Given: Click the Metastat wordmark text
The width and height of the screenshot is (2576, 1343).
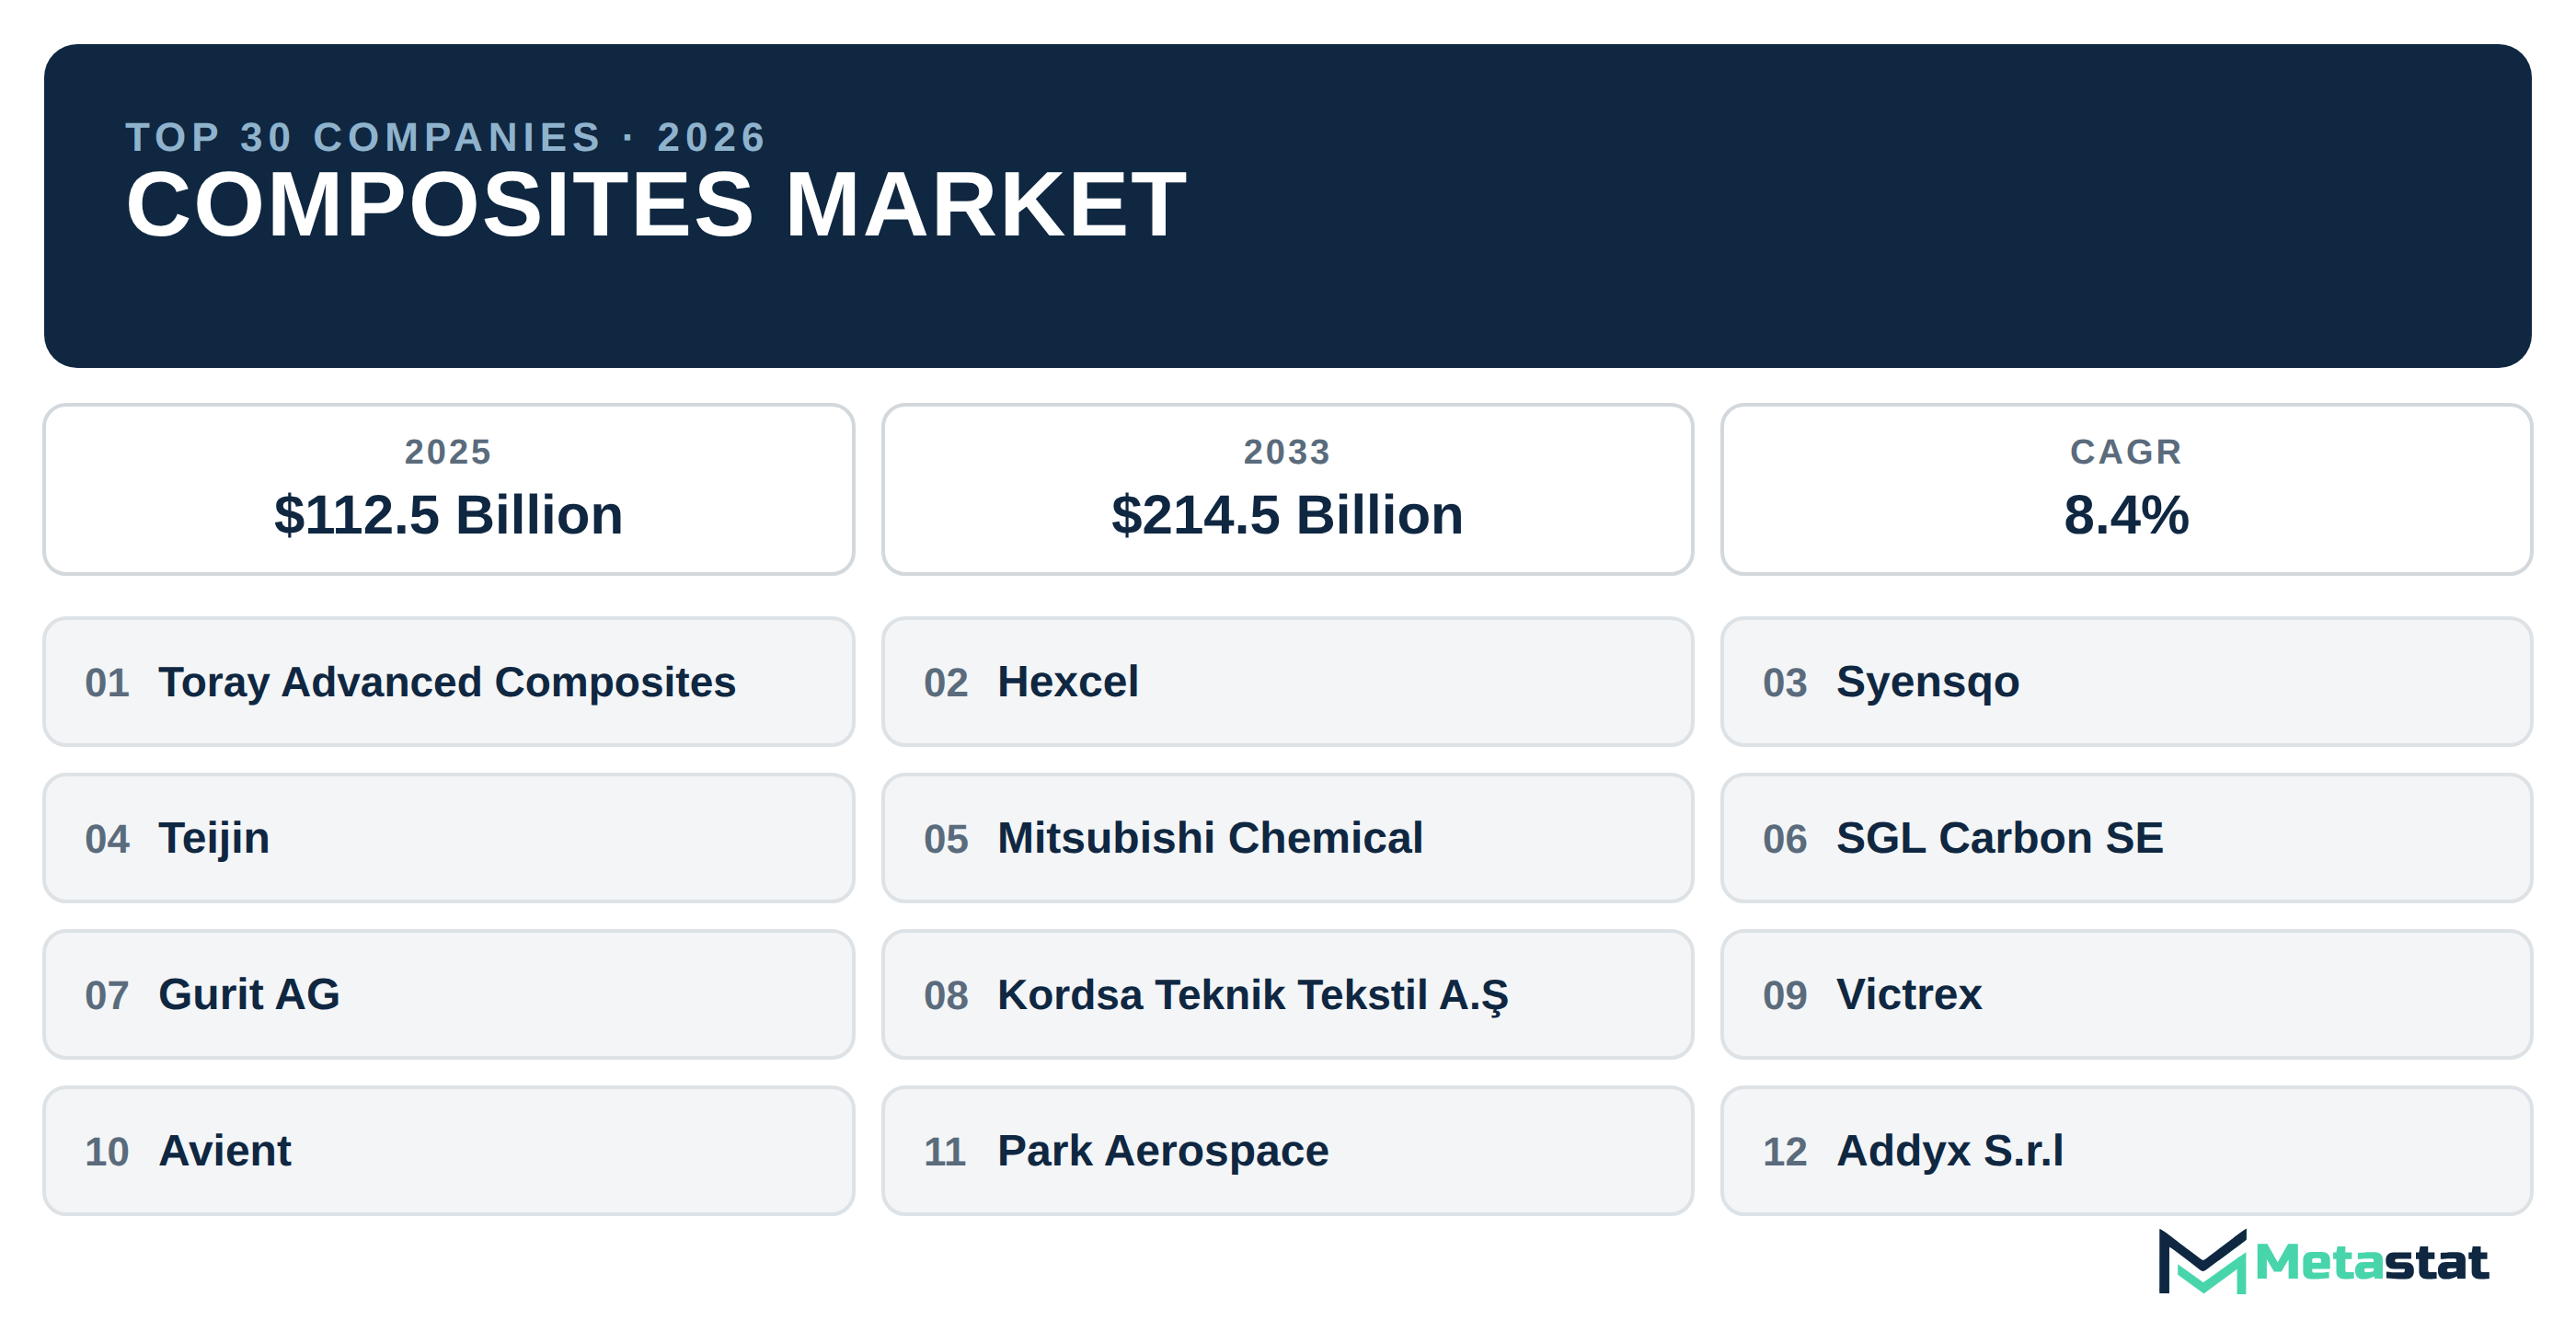Looking at the screenshot, I should (x=2372, y=1262).
